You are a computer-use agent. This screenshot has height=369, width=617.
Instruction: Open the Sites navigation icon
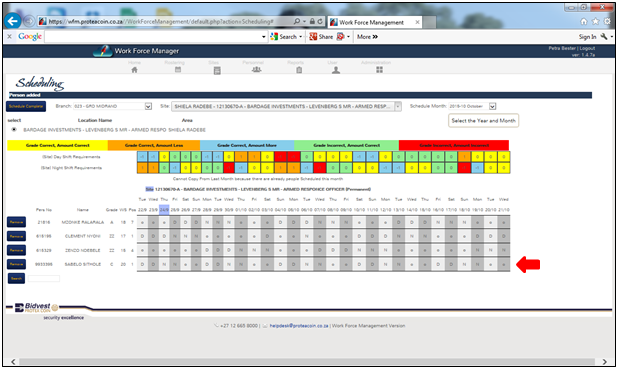pos(217,70)
